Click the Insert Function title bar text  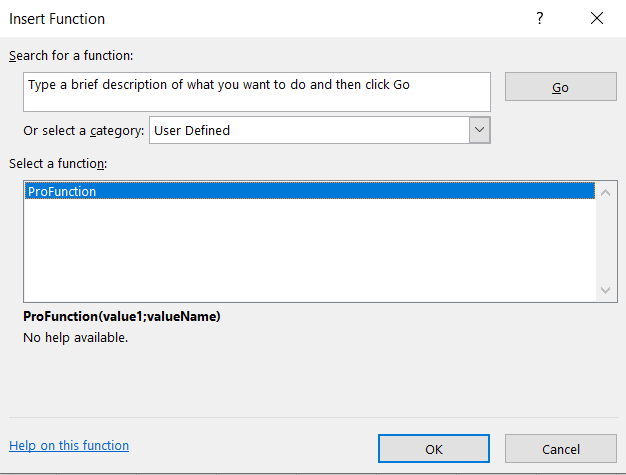pos(57,19)
